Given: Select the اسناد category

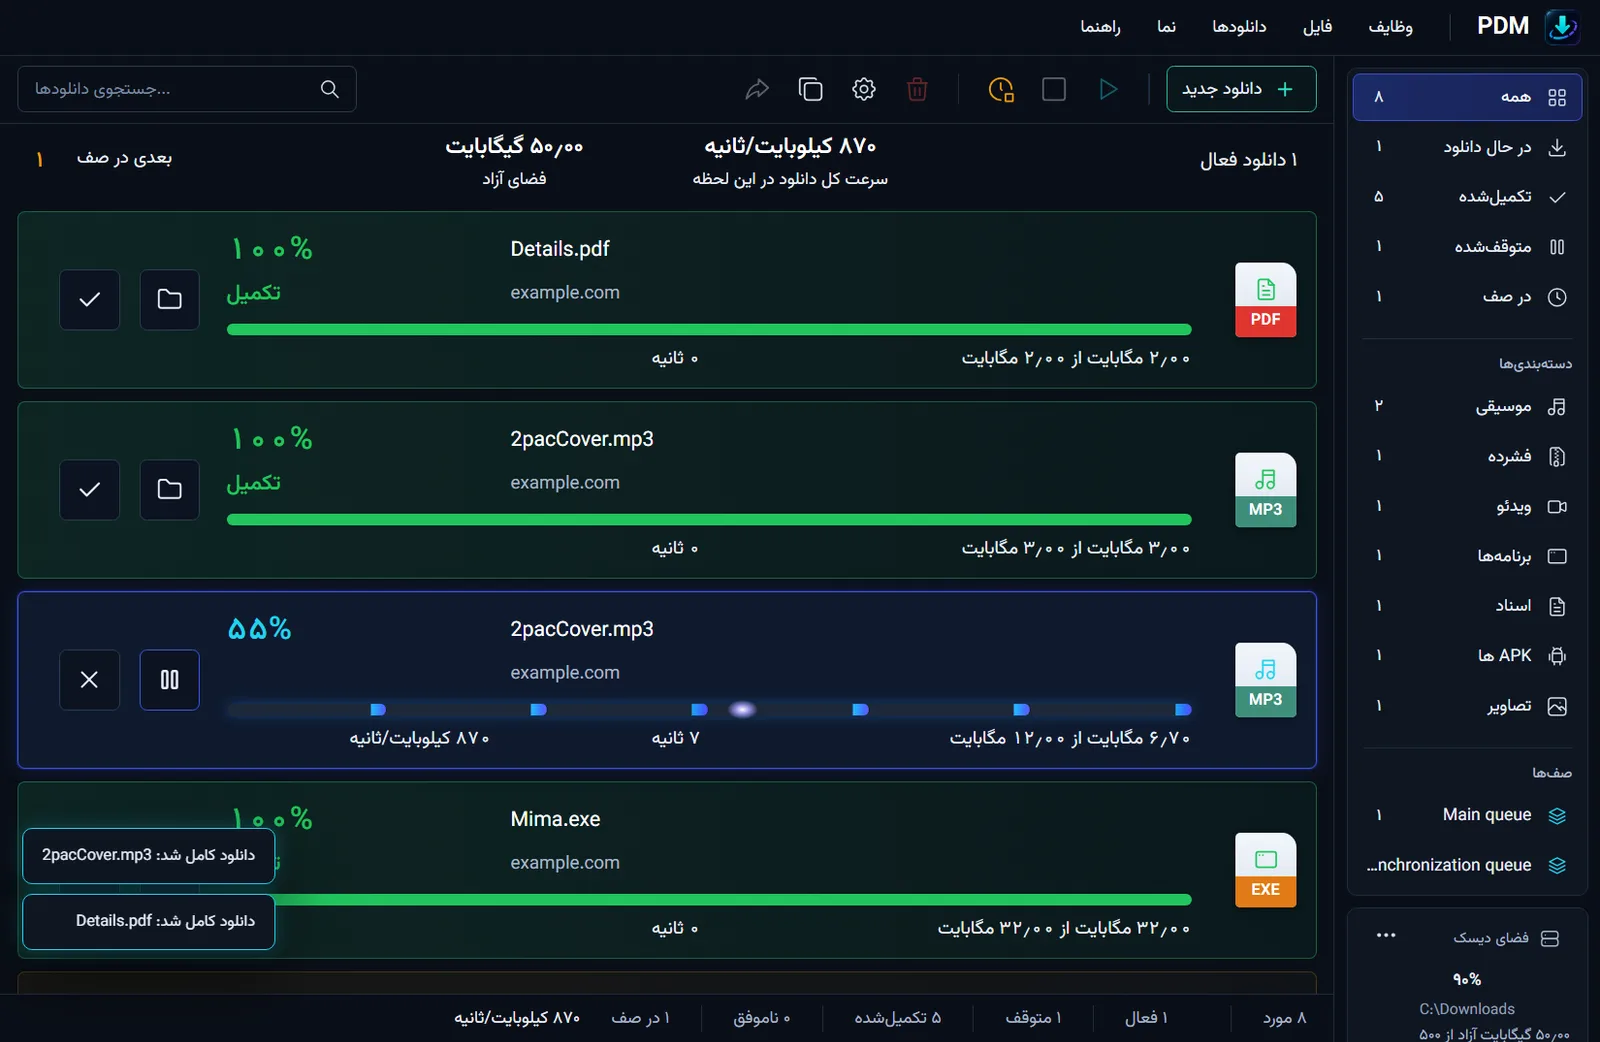Looking at the screenshot, I should (1467, 606).
